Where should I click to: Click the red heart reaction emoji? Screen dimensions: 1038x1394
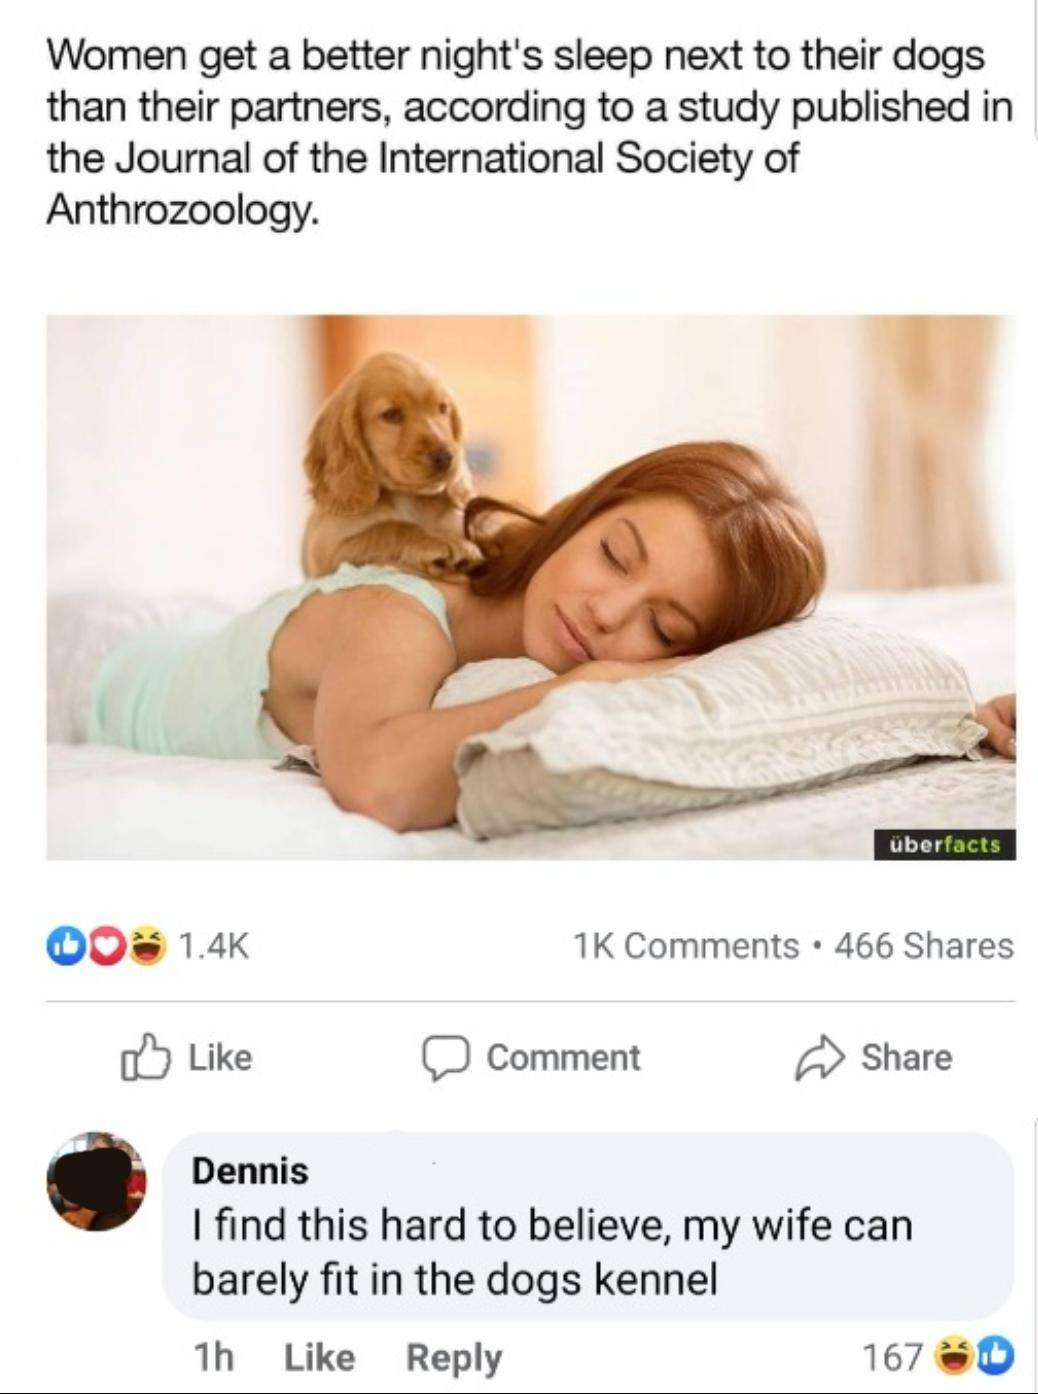click(106, 945)
